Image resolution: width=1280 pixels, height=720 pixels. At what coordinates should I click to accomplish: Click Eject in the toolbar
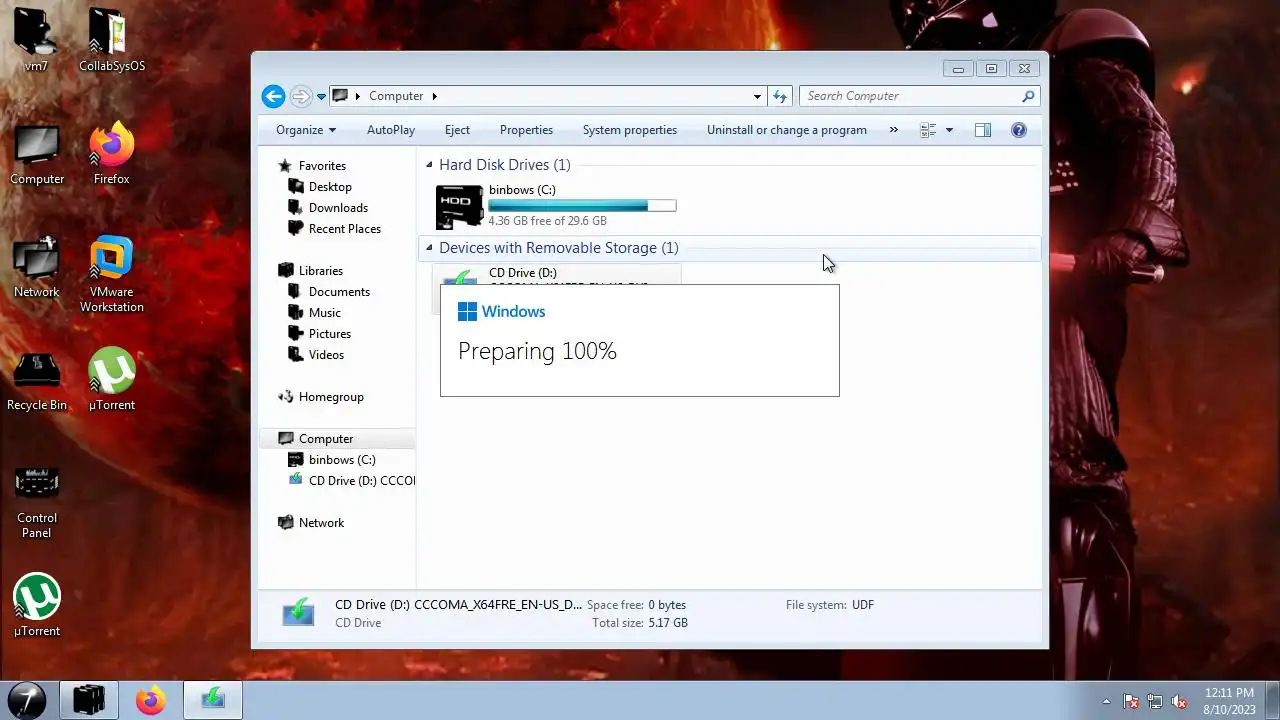[x=457, y=130]
